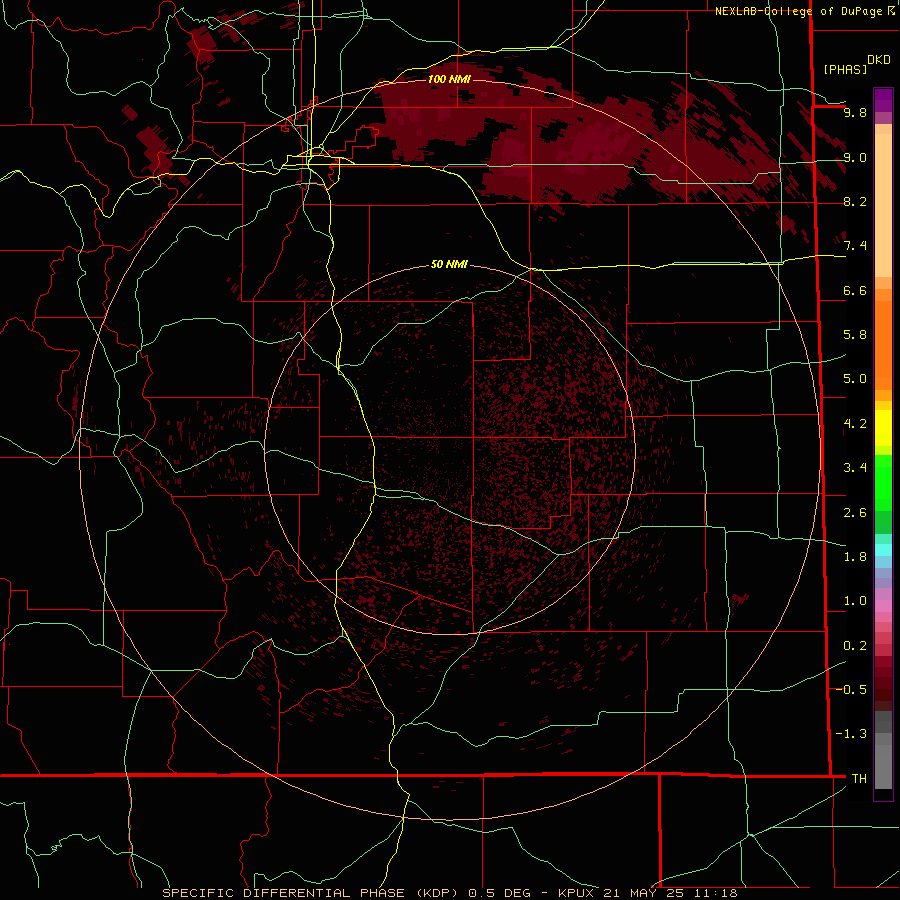Click the 9.0 scale value
The height and width of the screenshot is (900, 900).
[x=855, y=157]
